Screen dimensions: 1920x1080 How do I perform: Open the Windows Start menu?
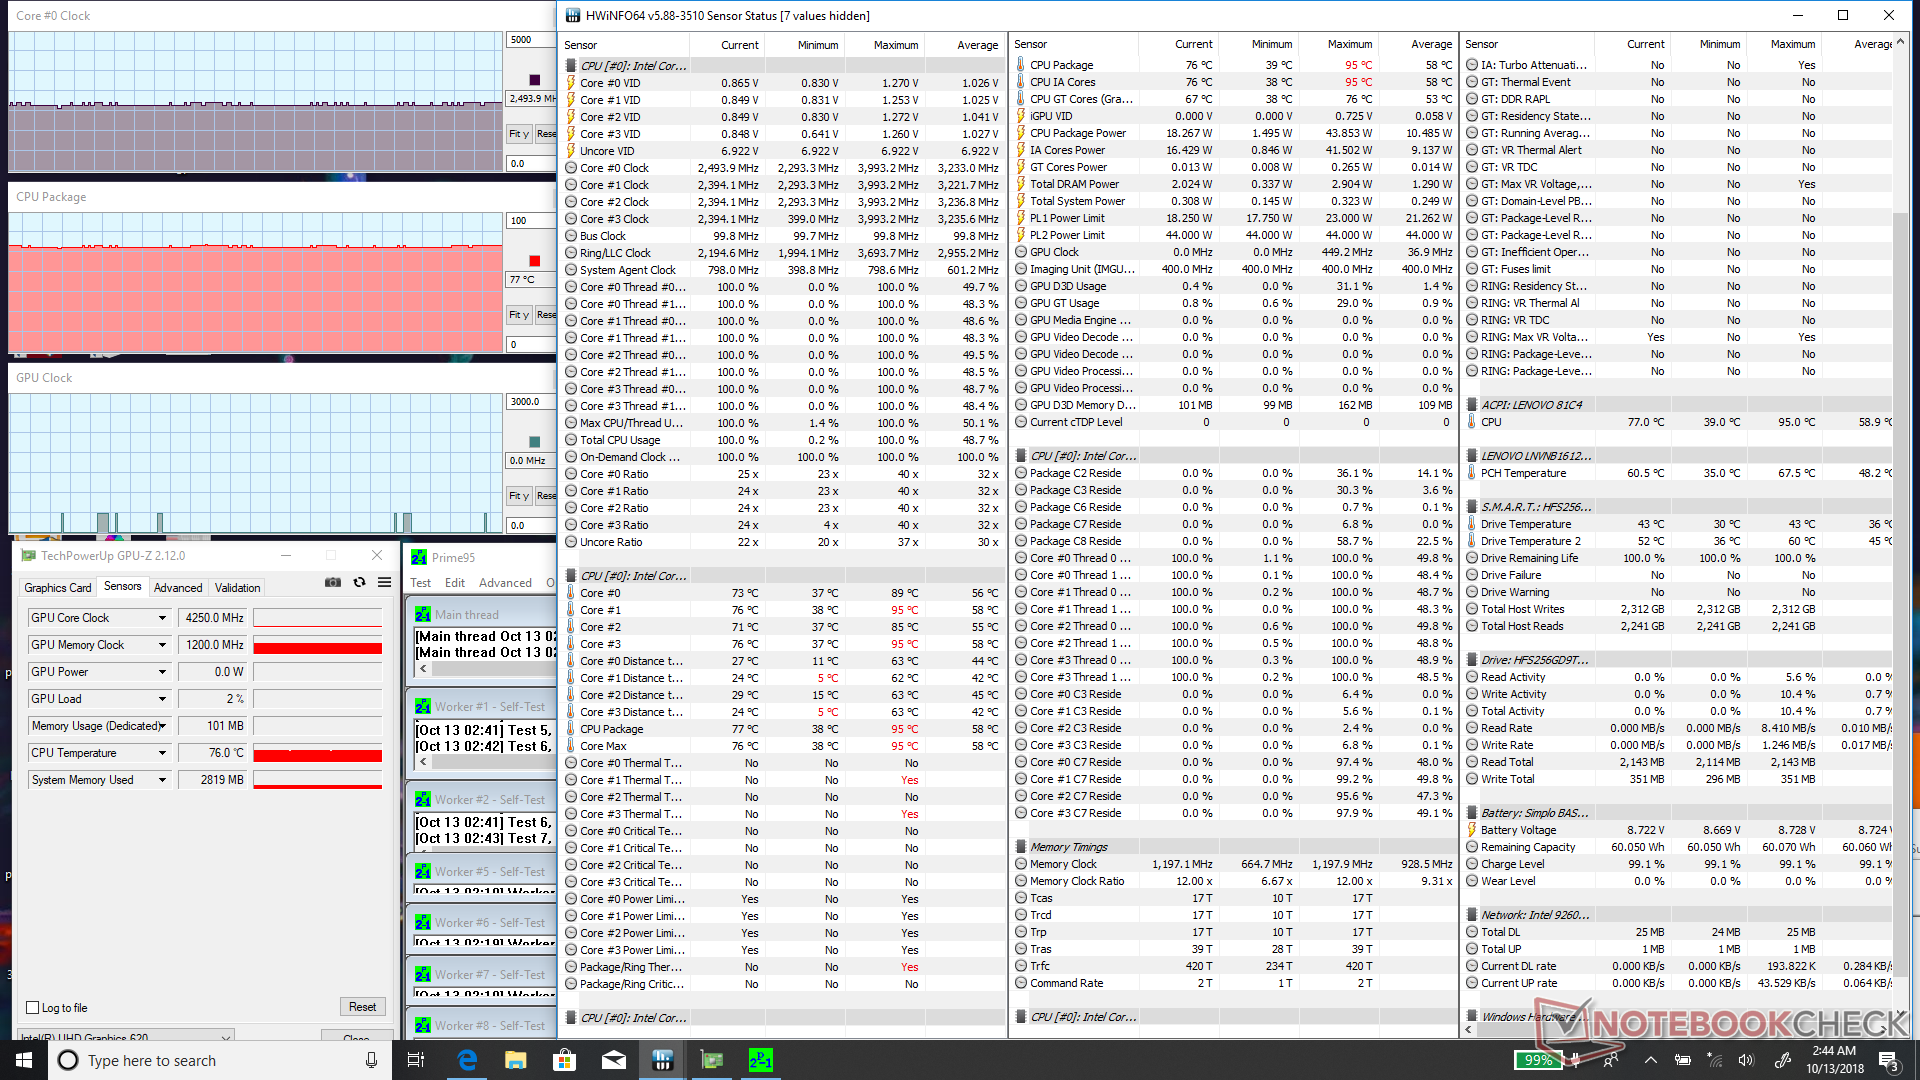[x=24, y=1060]
